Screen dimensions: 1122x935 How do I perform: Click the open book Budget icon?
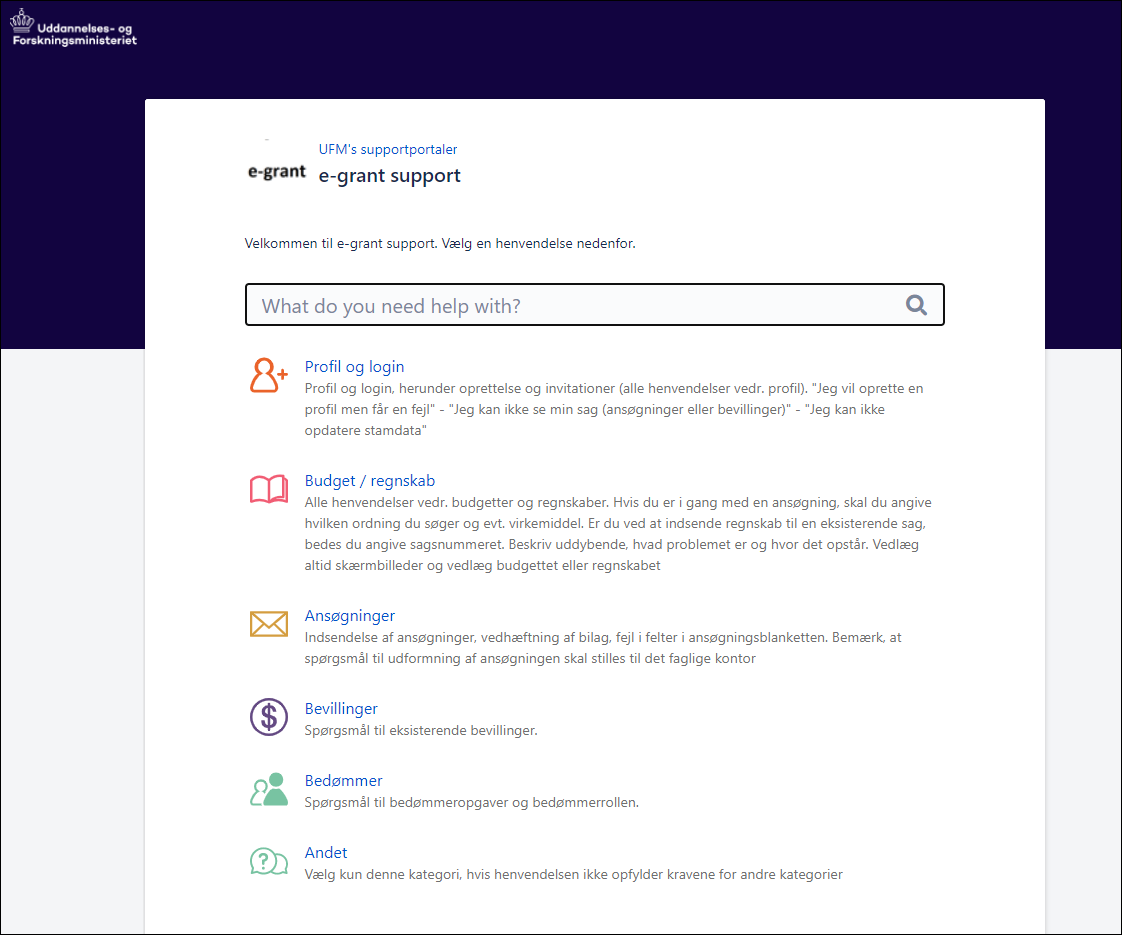[x=268, y=489]
